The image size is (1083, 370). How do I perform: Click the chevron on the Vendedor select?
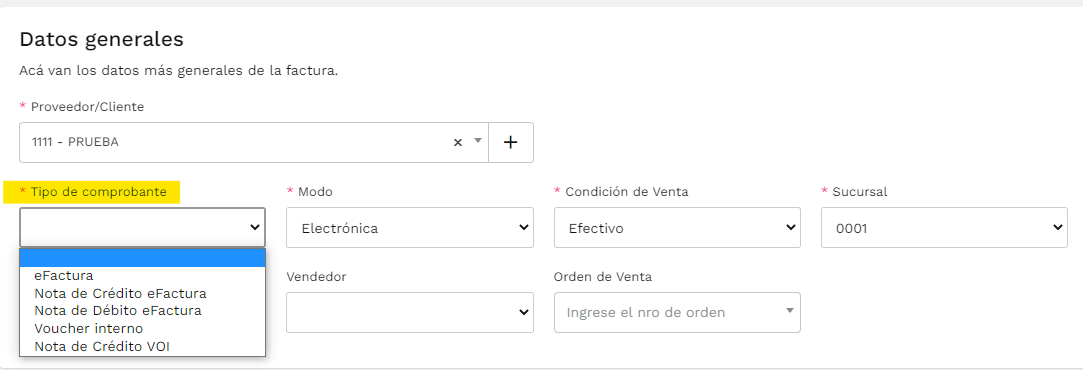click(x=522, y=312)
